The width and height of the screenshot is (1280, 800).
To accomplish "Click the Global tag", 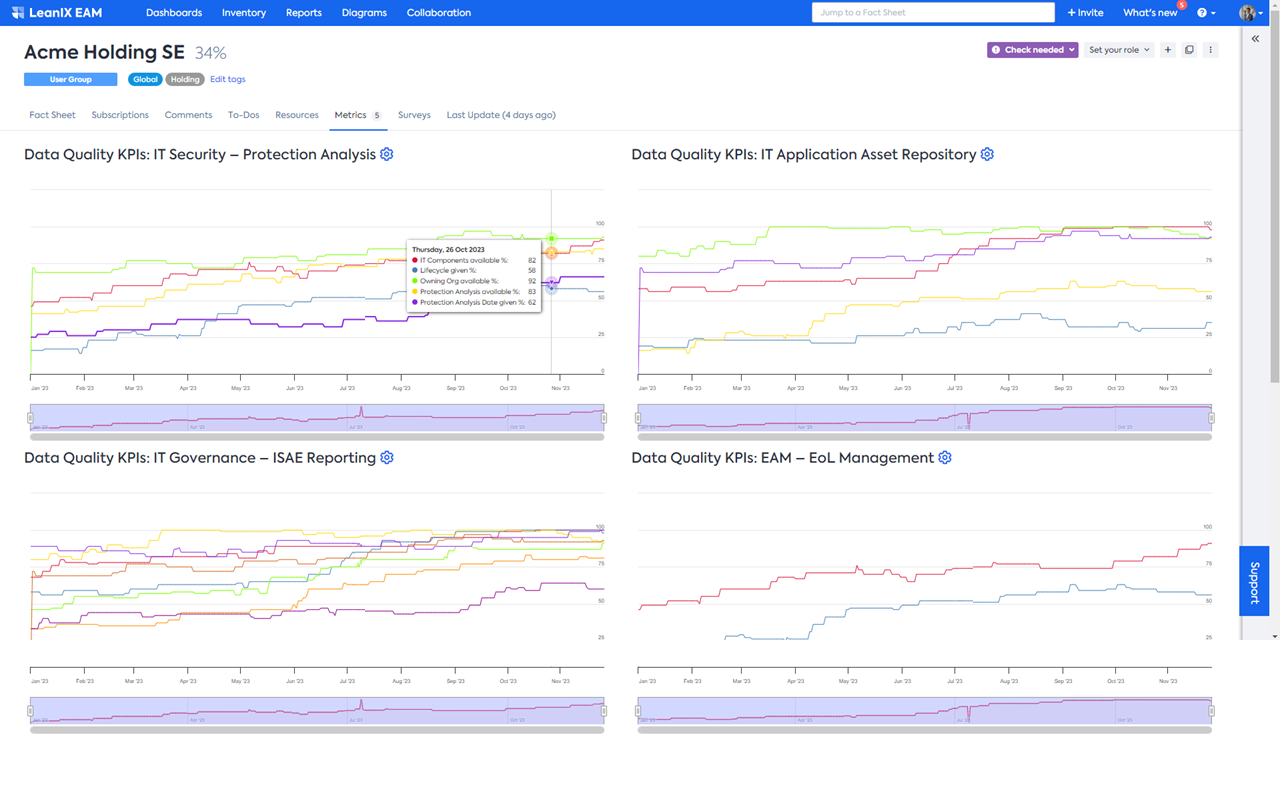I will click(x=145, y=79).
